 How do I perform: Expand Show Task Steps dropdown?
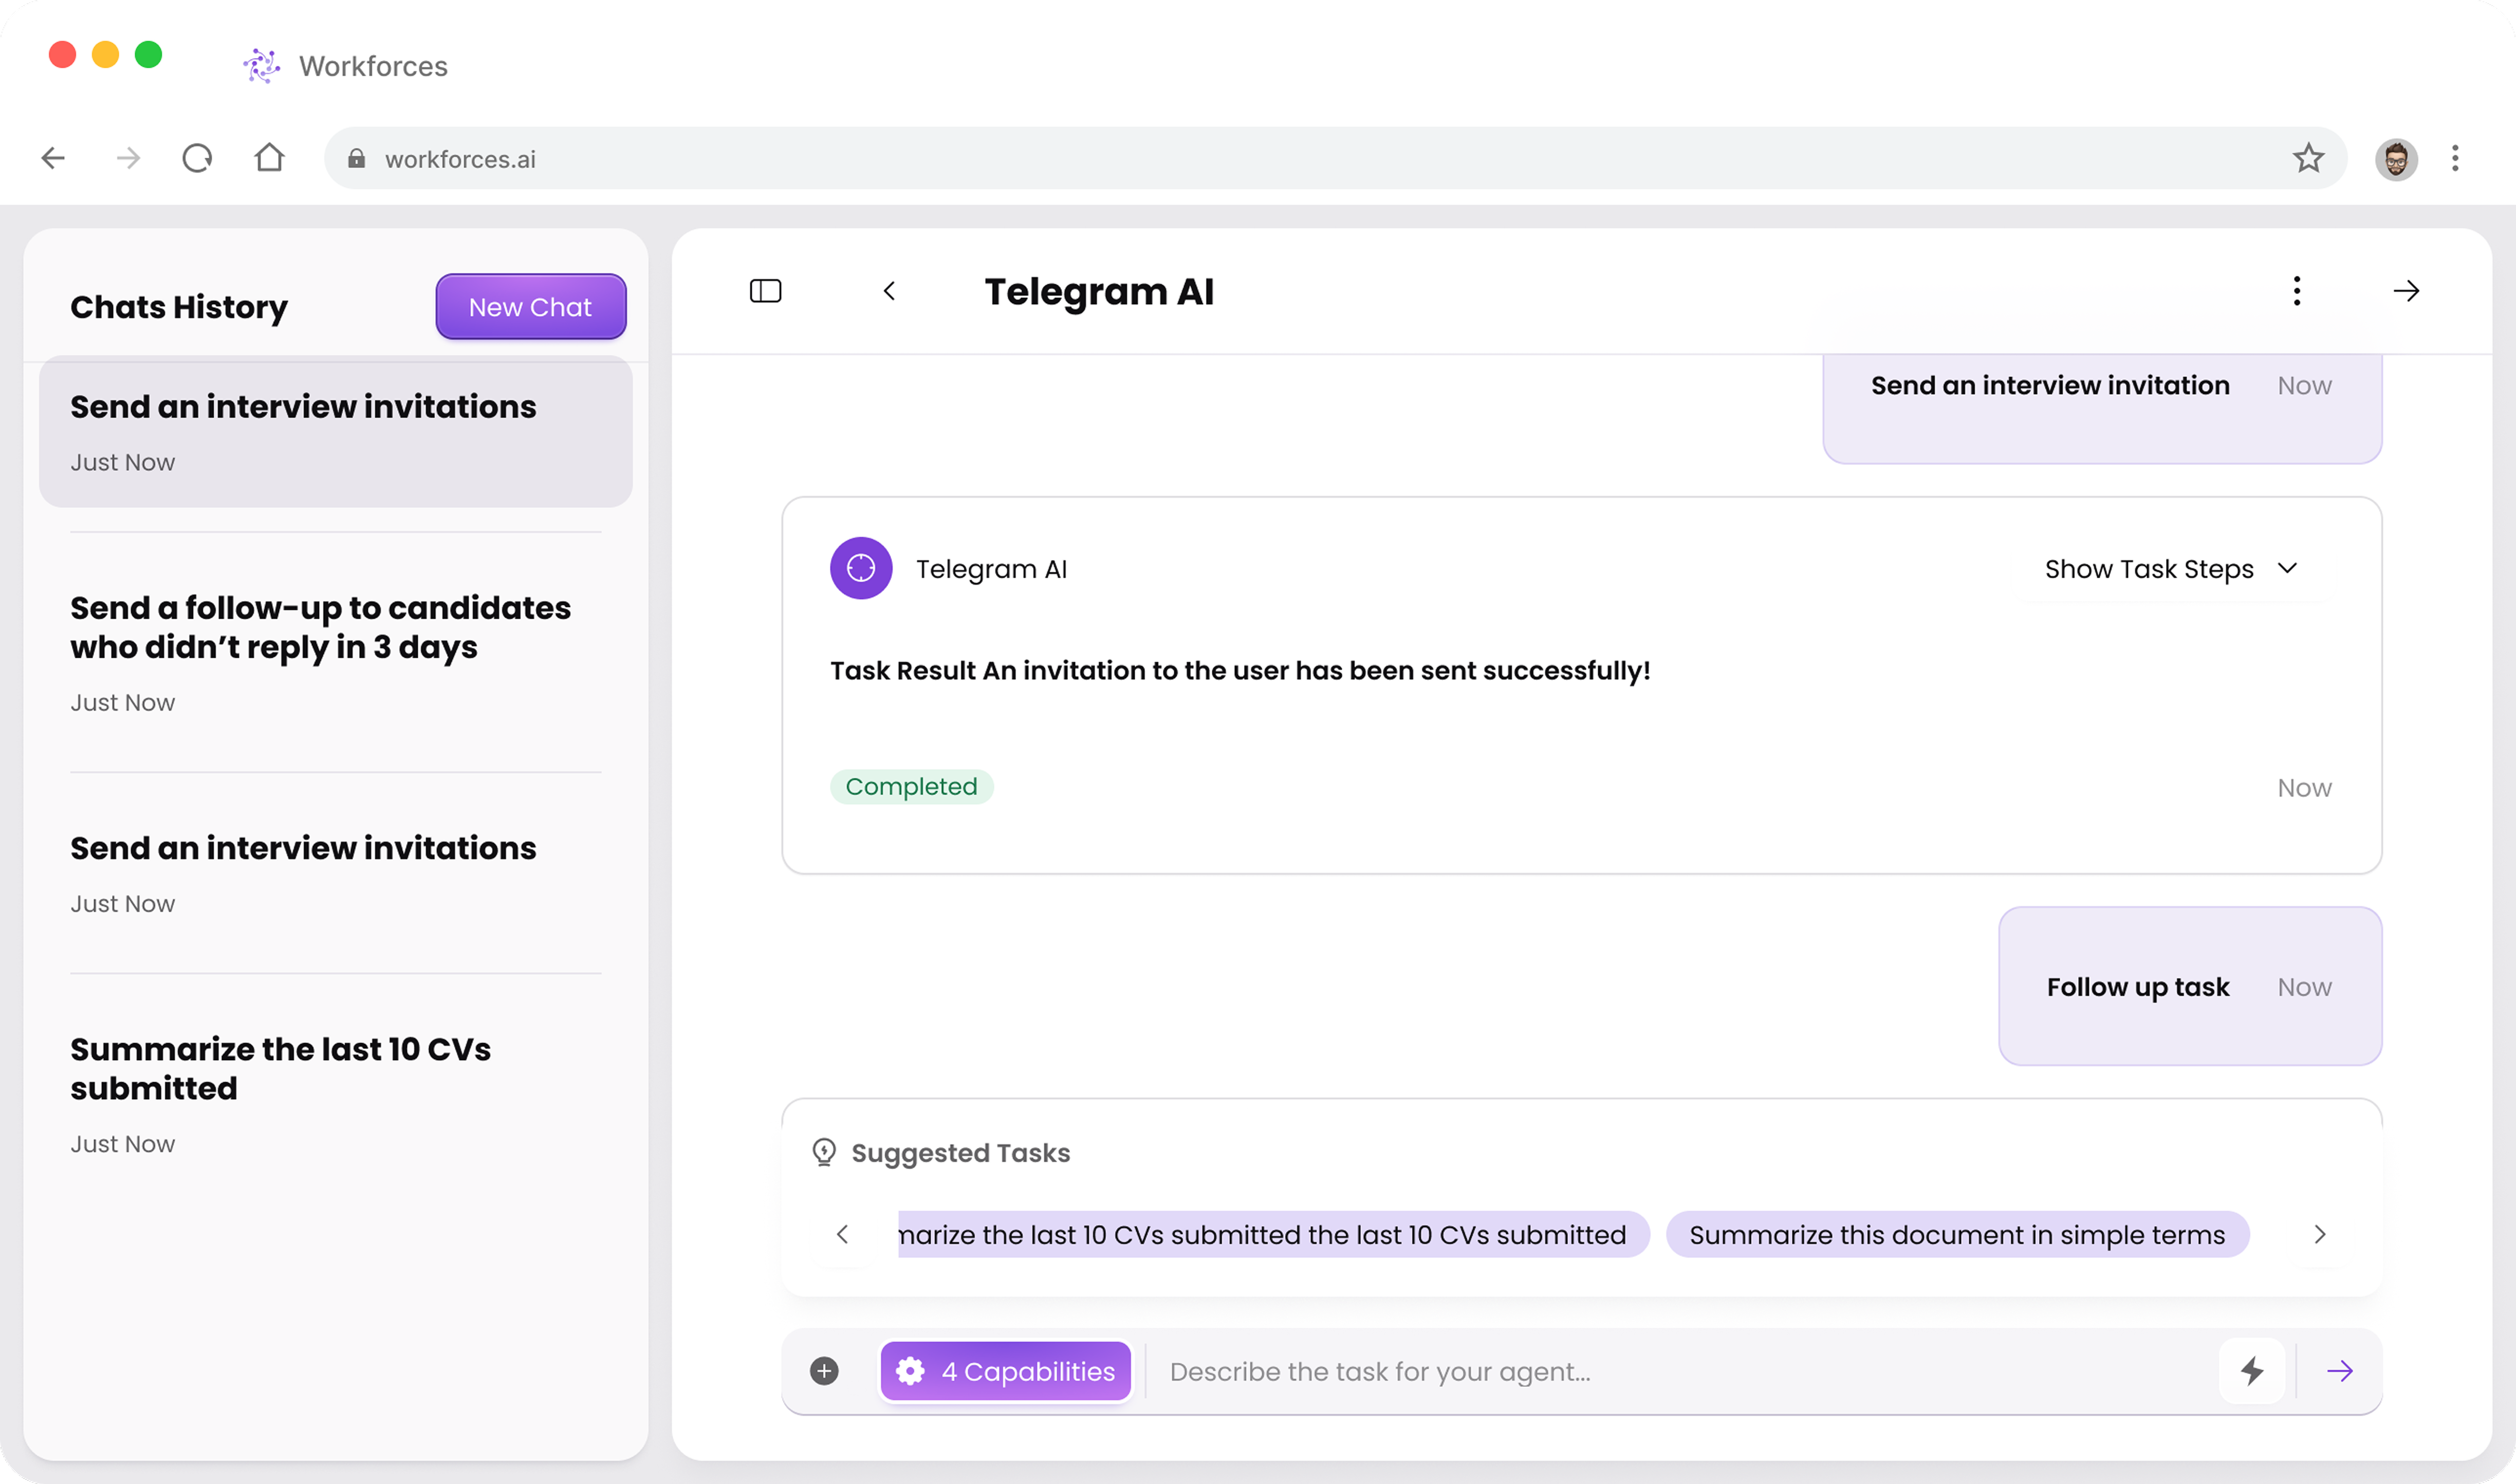2170,569
